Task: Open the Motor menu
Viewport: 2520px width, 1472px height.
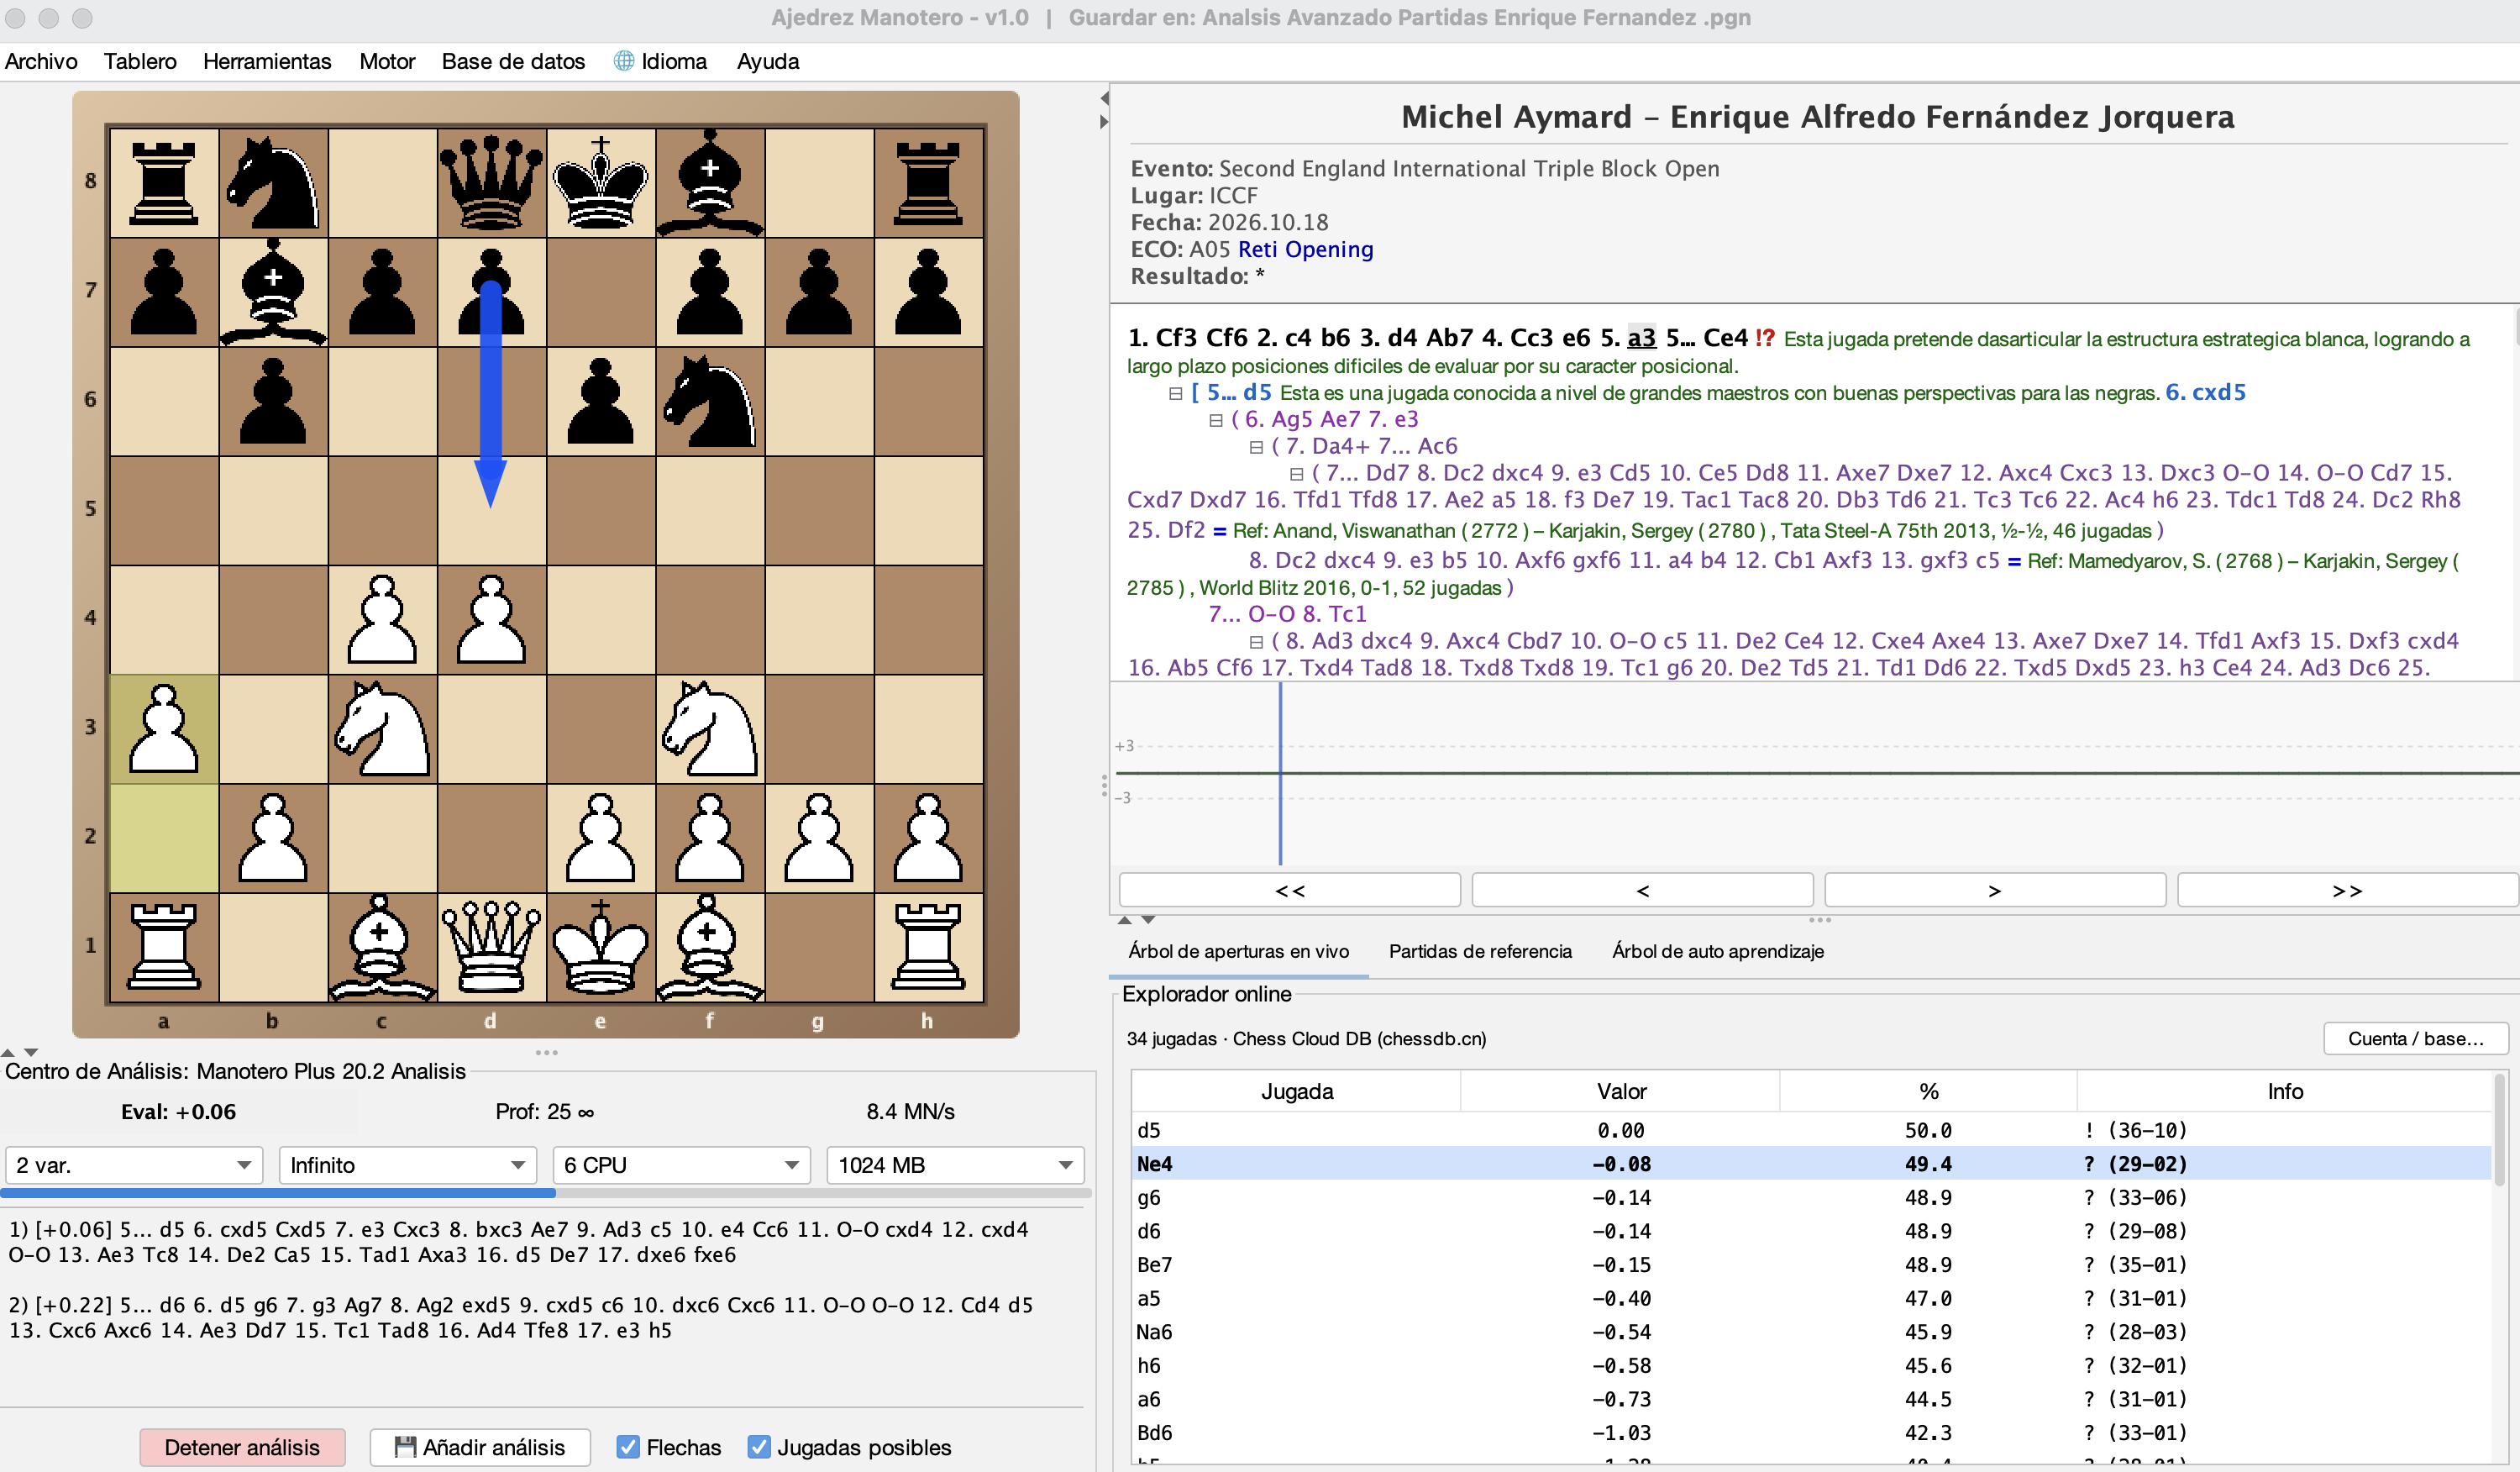Action: pos(387,61)
